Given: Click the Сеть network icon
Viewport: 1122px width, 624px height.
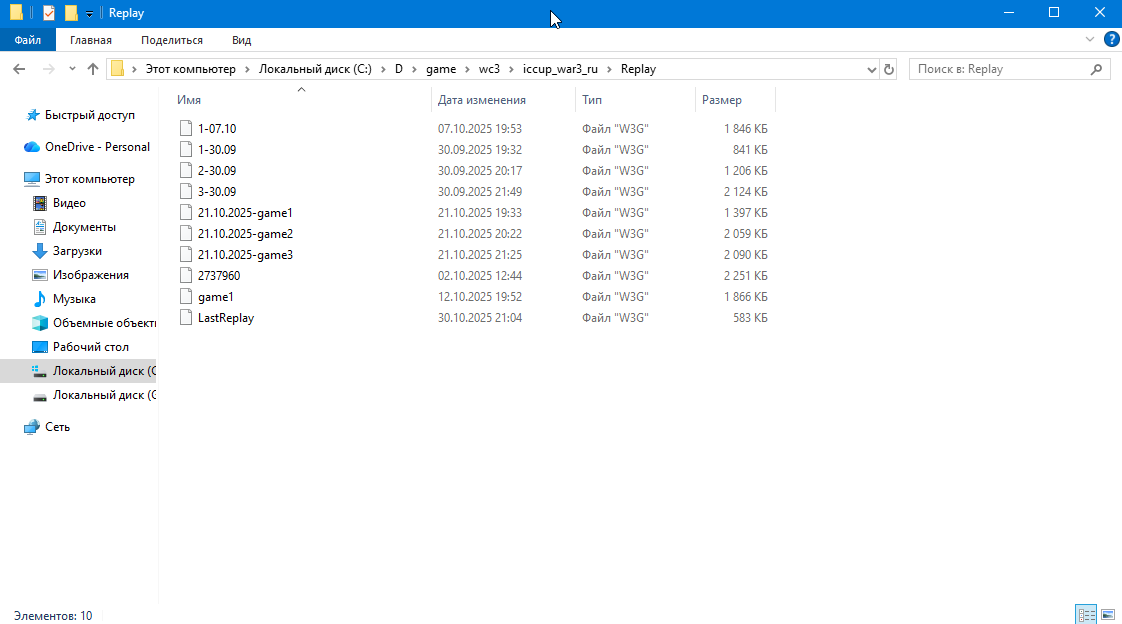Looking at the screenshot, I should (31, 427).
